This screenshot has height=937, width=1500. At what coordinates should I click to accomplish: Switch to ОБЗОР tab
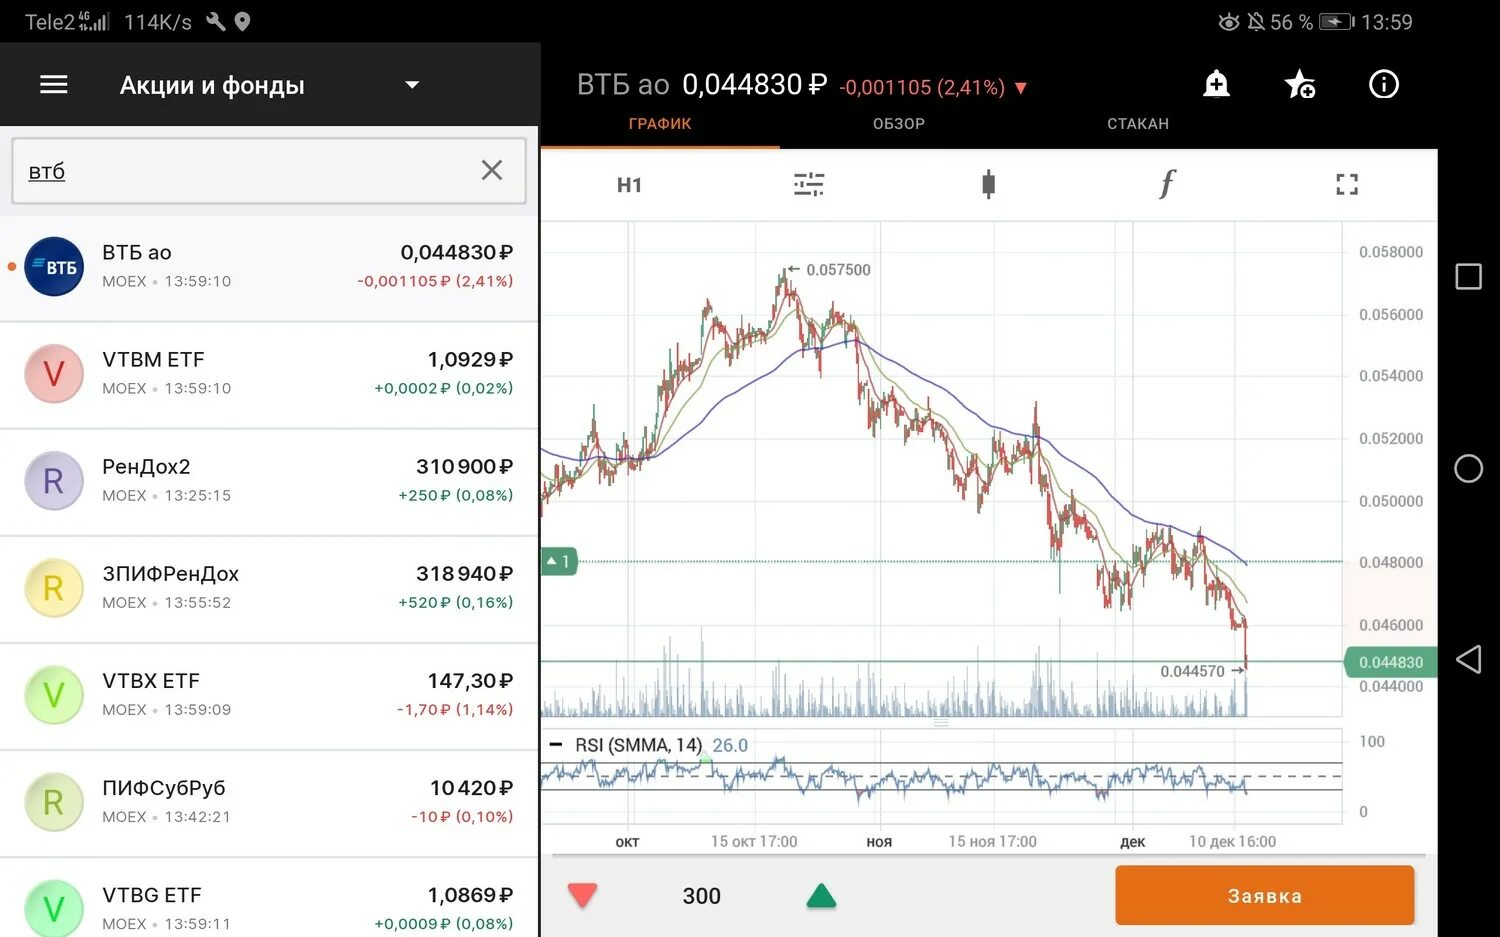tap(899, 124)
